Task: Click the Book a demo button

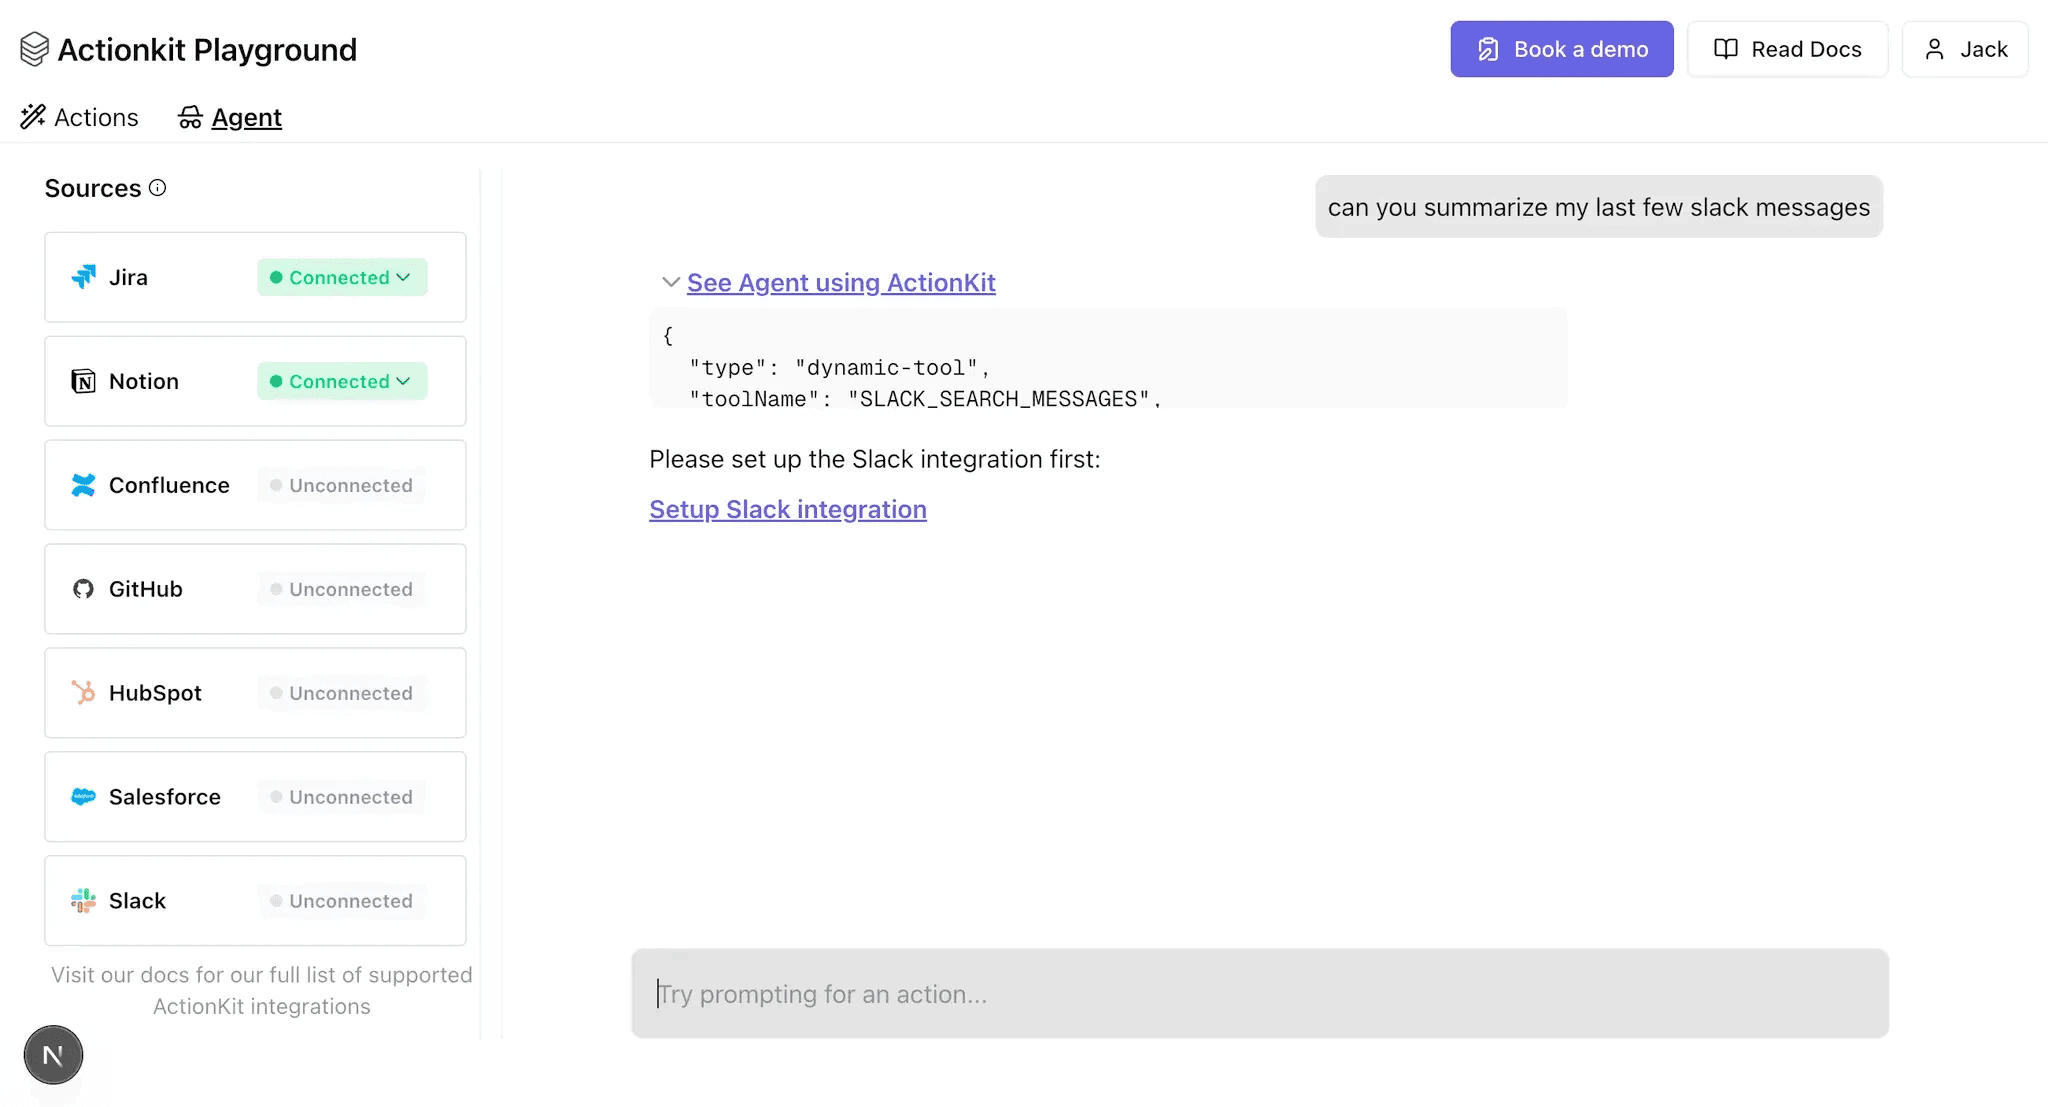Action: click(1561, 49)
